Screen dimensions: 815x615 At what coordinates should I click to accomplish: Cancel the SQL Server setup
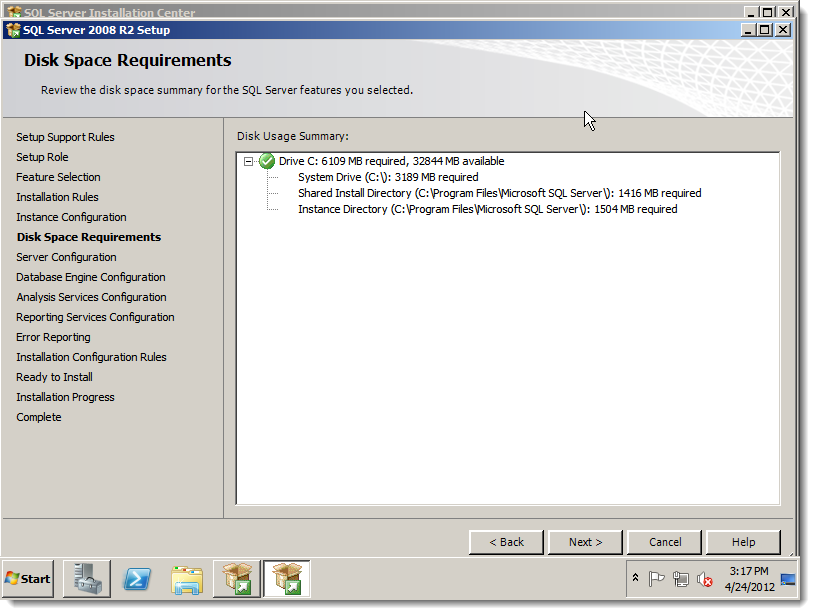click(665, 542)
